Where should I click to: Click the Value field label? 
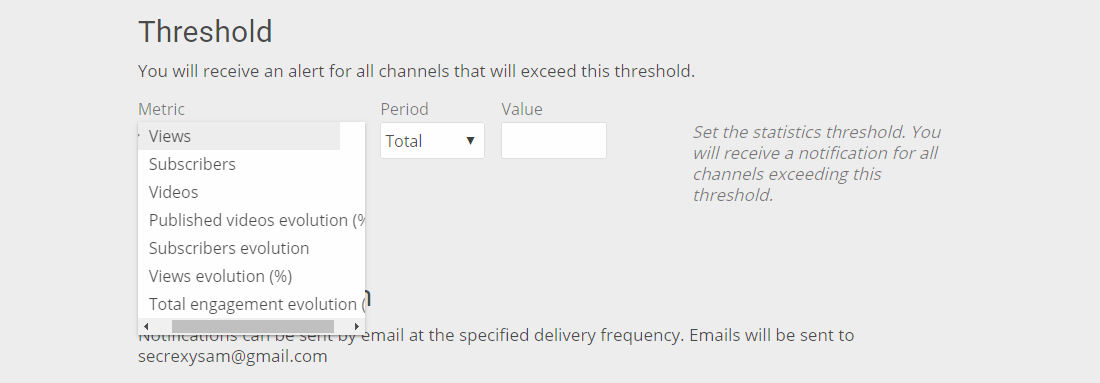[522, 109]
